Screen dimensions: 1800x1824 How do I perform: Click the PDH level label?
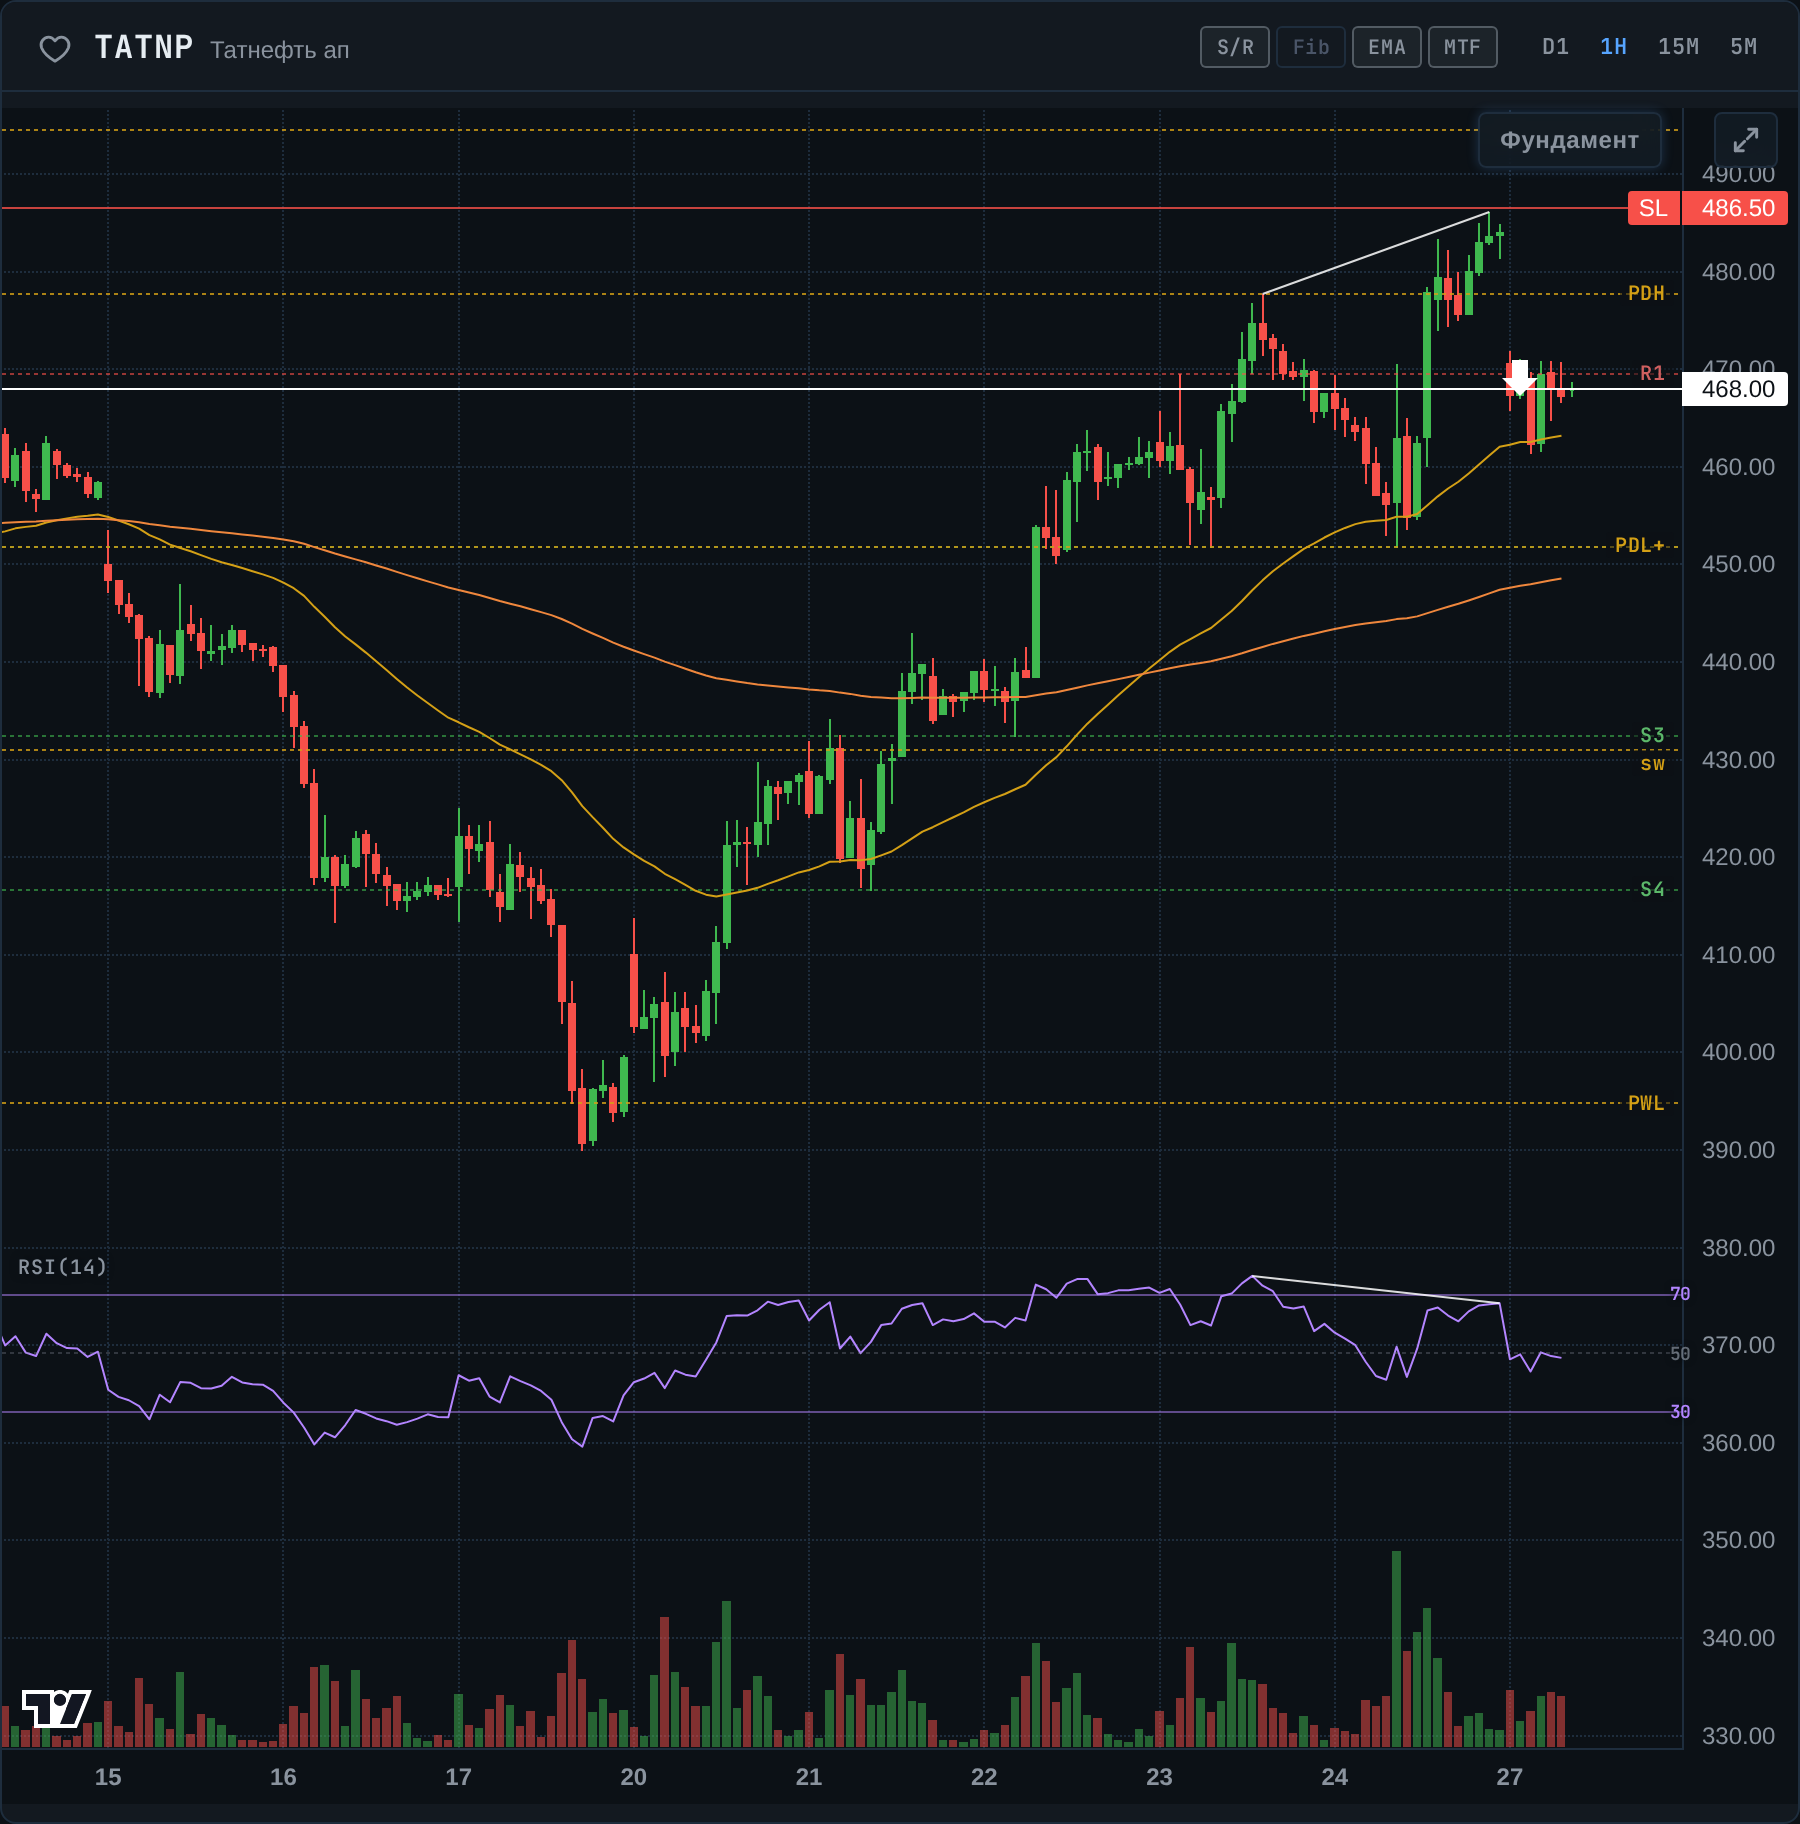pos(1646,293)
